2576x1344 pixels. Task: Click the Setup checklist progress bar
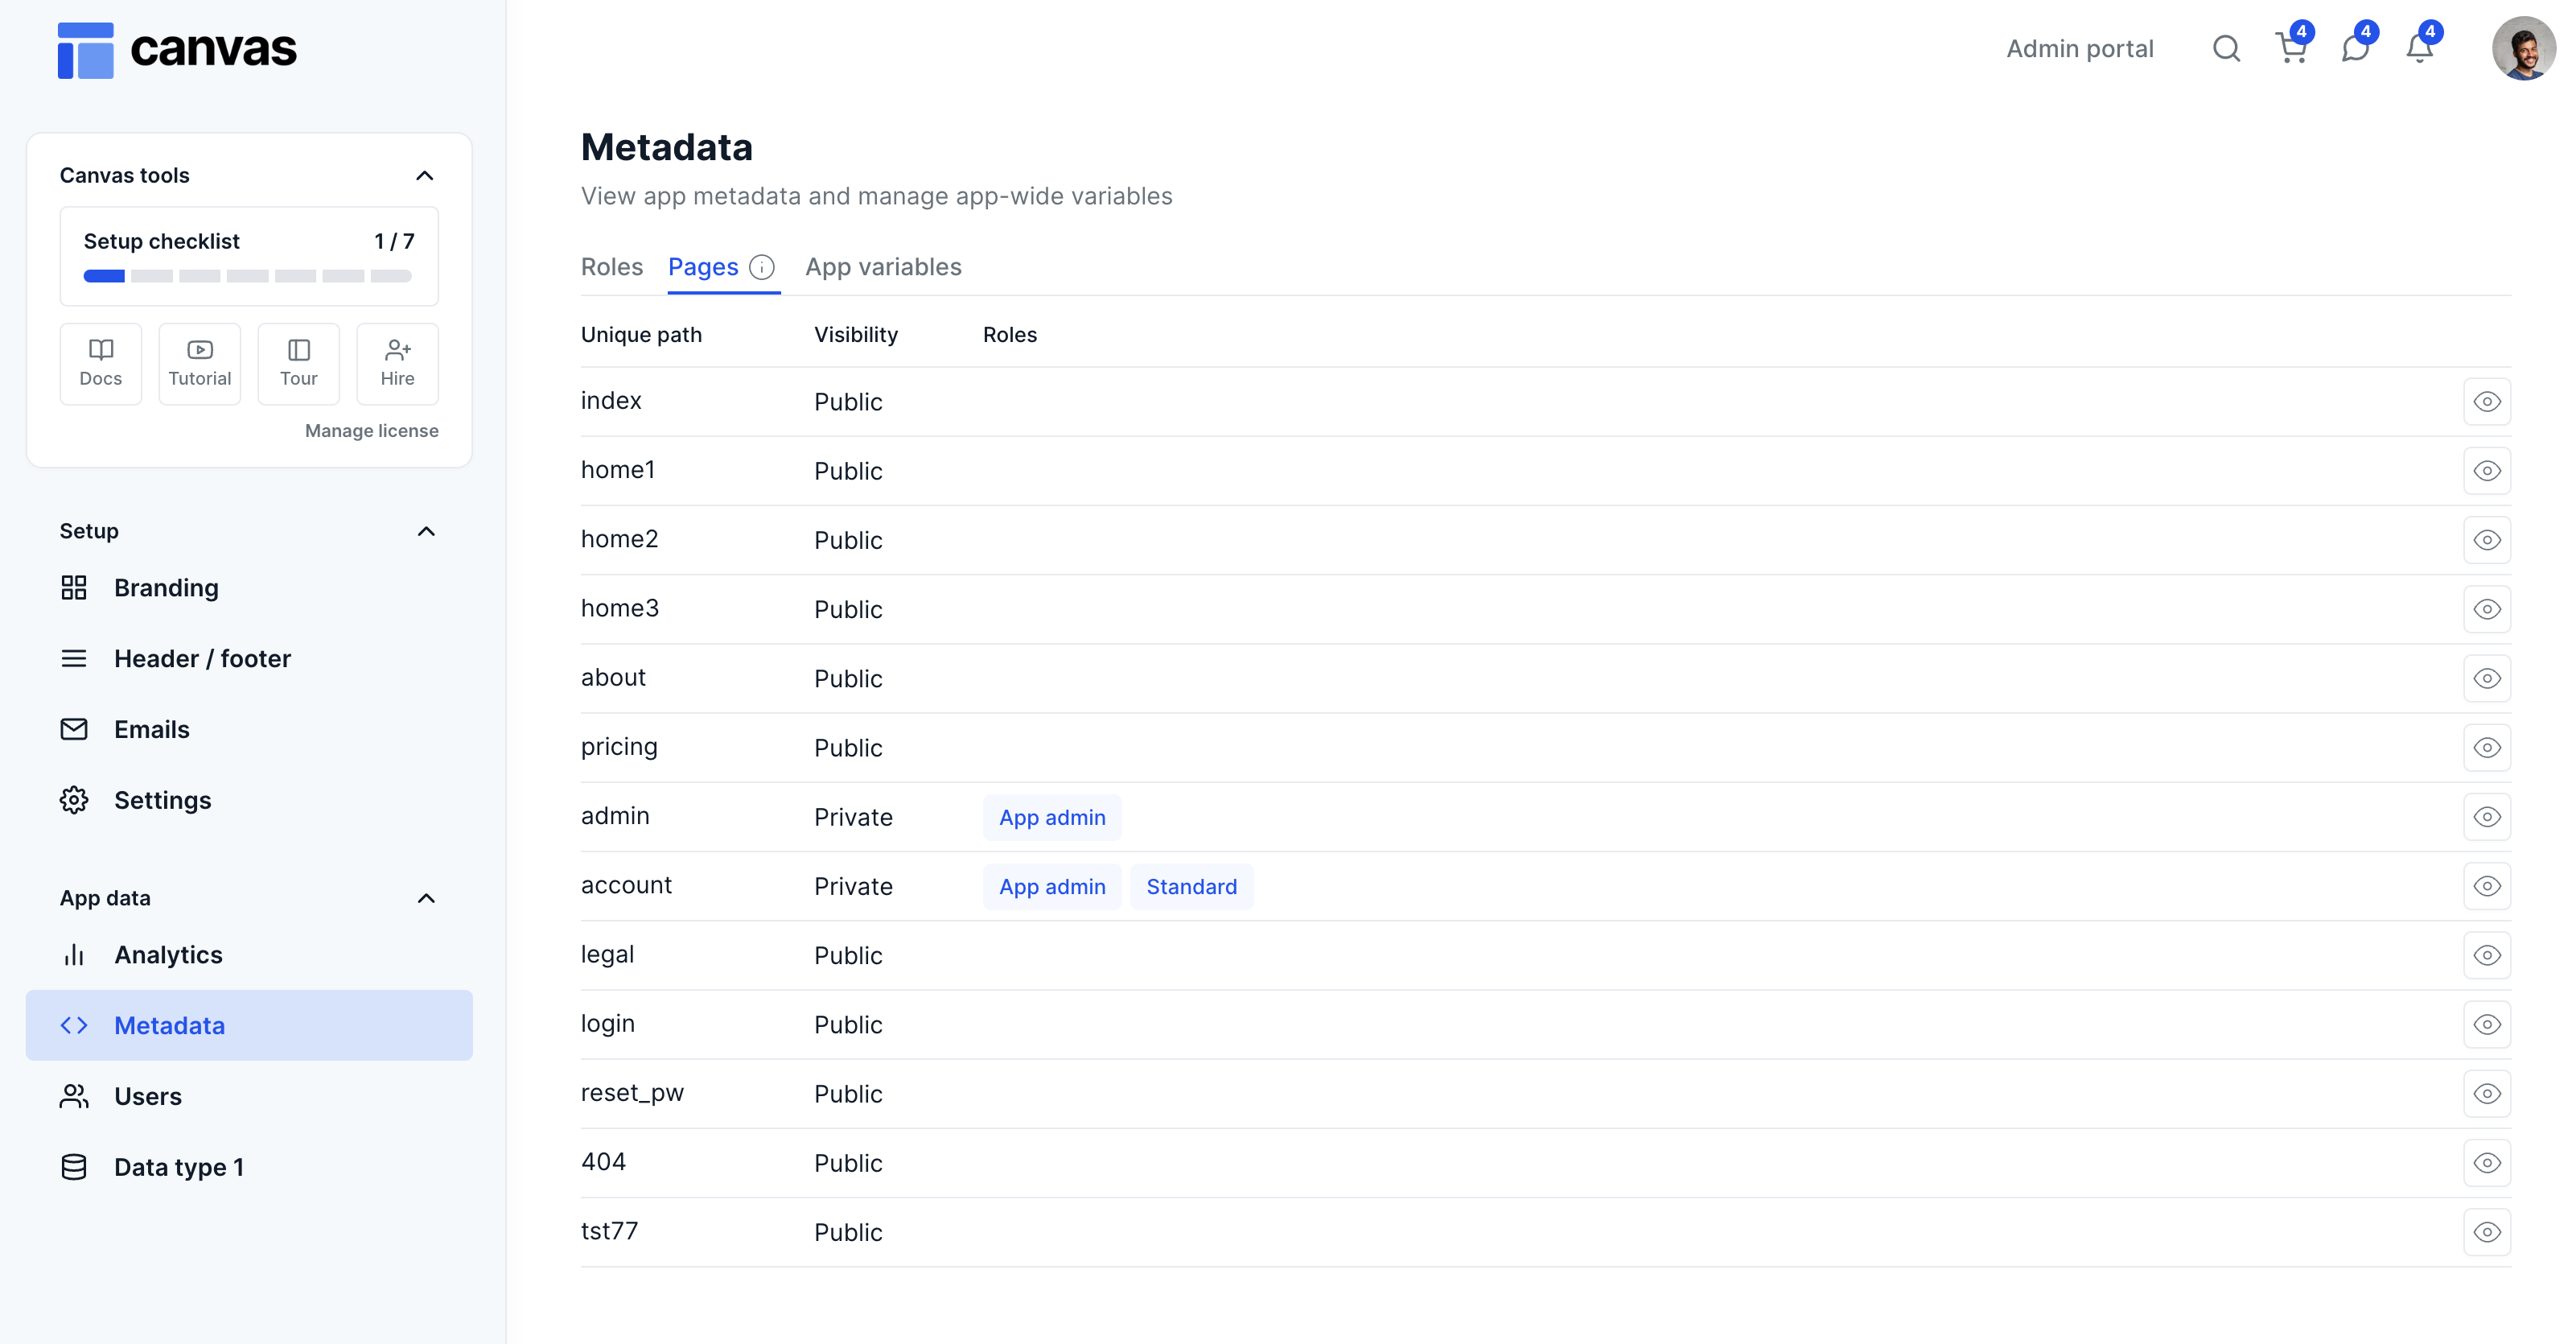(x=248, y=276)
